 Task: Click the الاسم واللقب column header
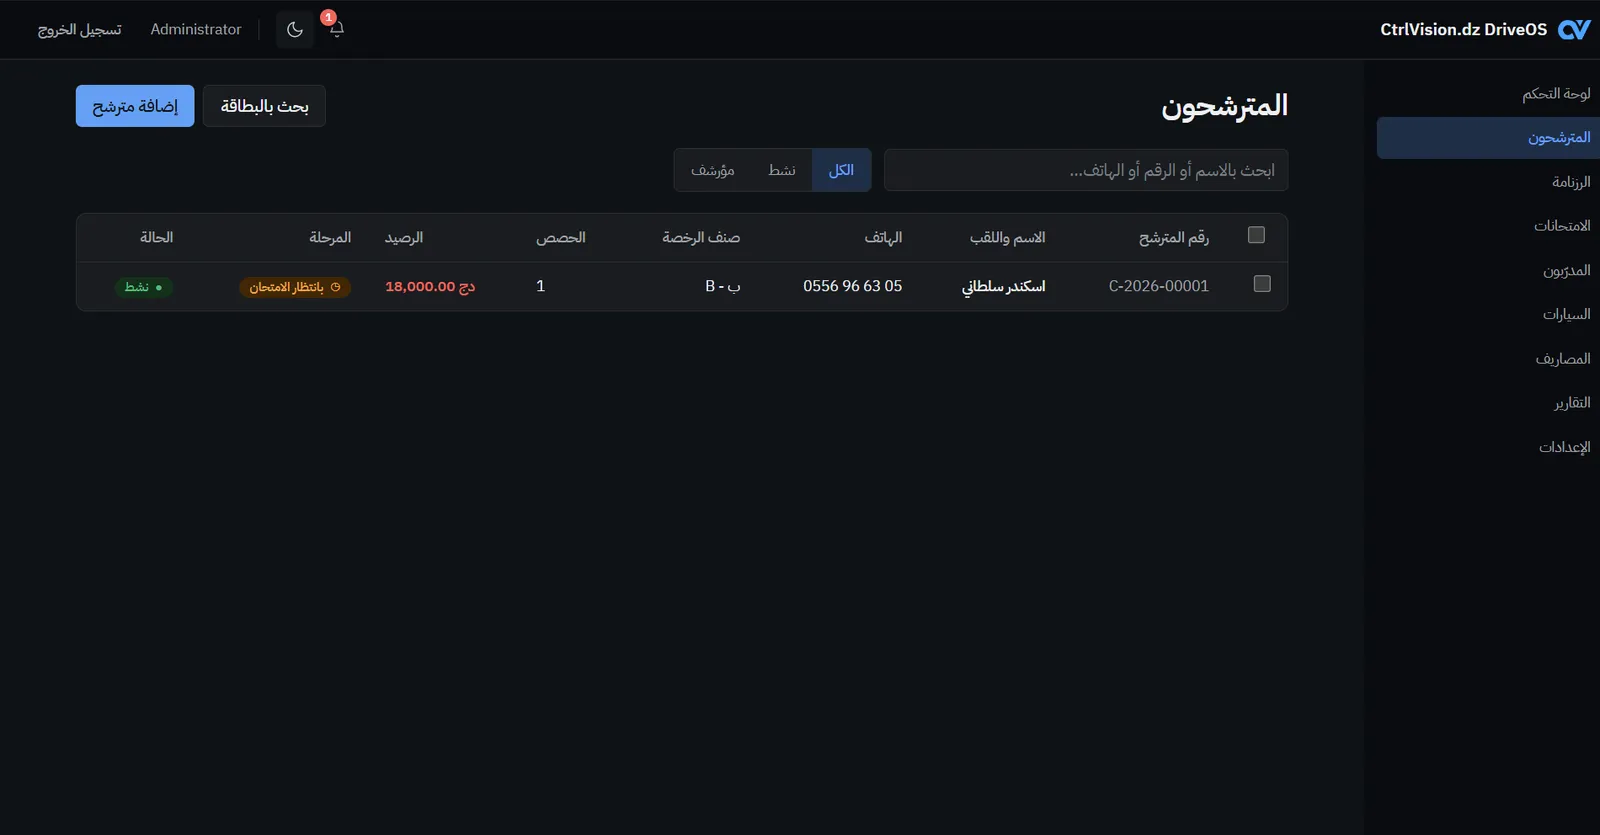[x=1008, y=238]
